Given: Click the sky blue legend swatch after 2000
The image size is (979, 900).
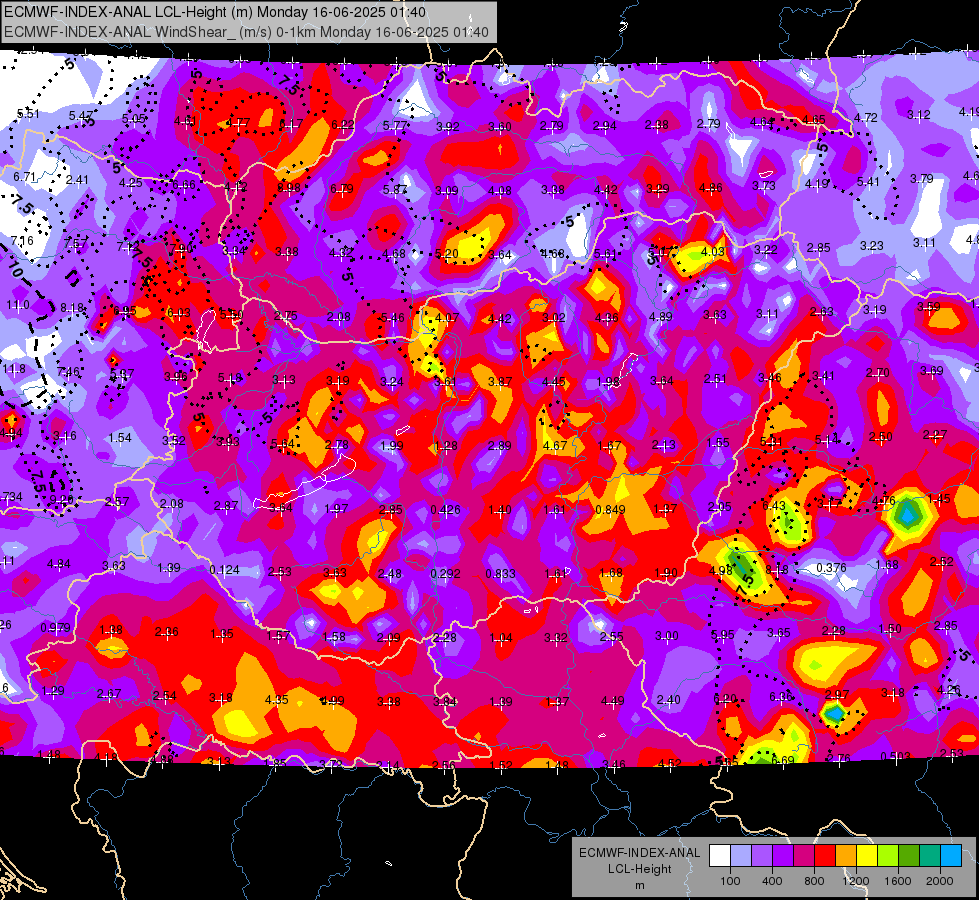Looking at the screenshot, I should click(x=951, y=856).
